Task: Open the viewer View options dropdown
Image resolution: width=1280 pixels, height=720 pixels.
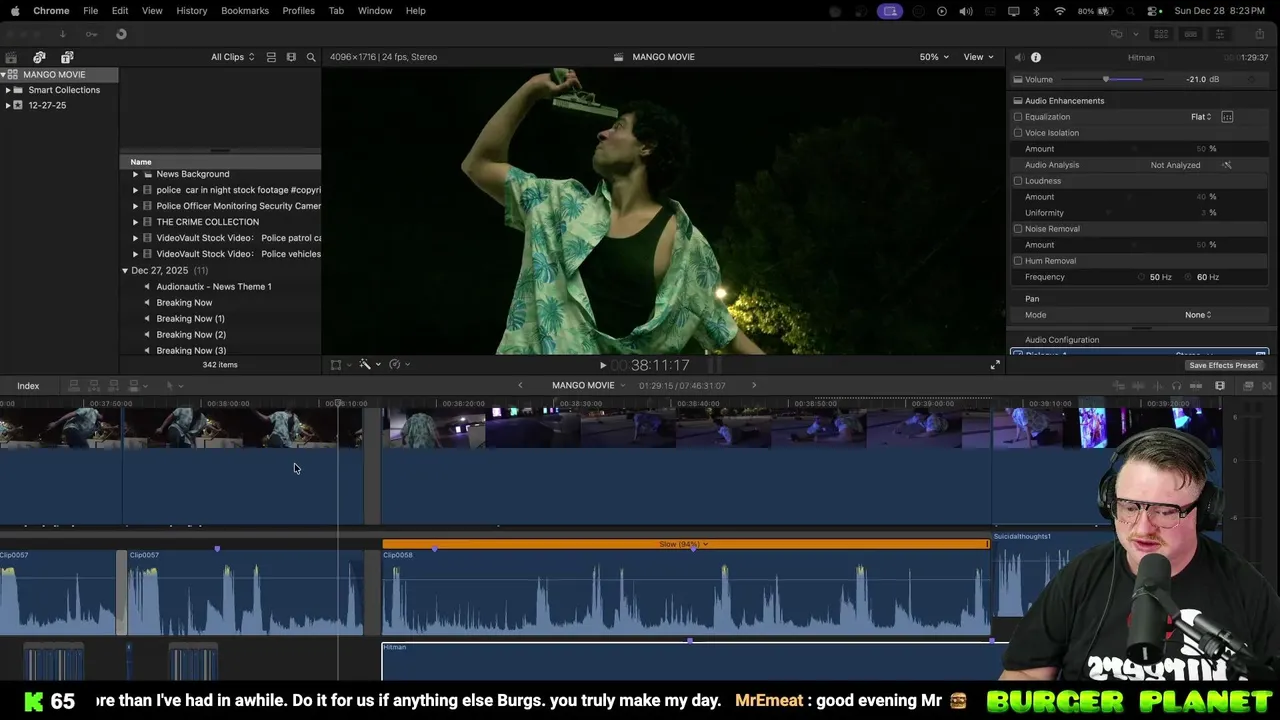Action: click(978, 57)
